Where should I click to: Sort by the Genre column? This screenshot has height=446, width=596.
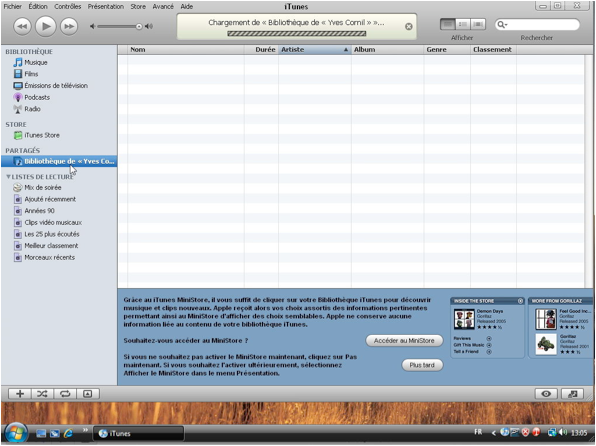coord(447,49)
